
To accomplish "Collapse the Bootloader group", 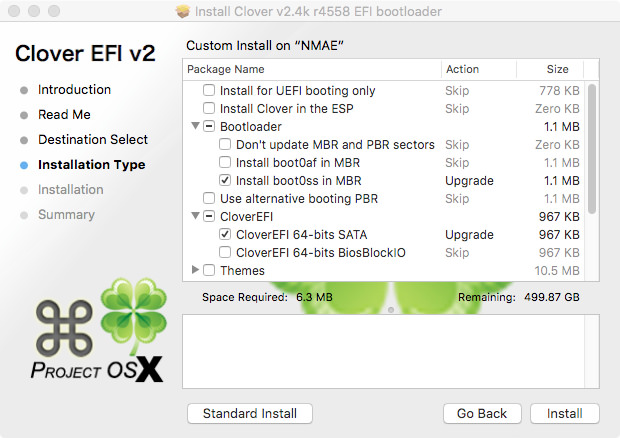I will tap(195, 126).
